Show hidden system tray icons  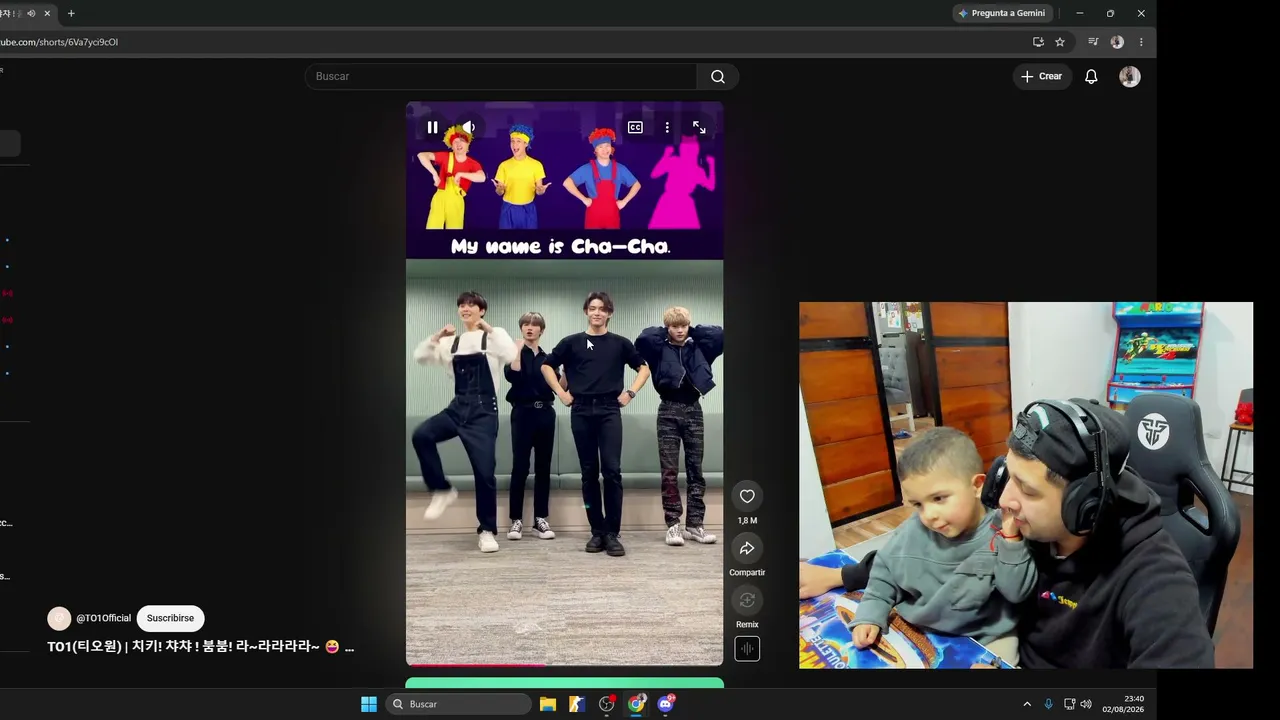(x=1026, y=704)
